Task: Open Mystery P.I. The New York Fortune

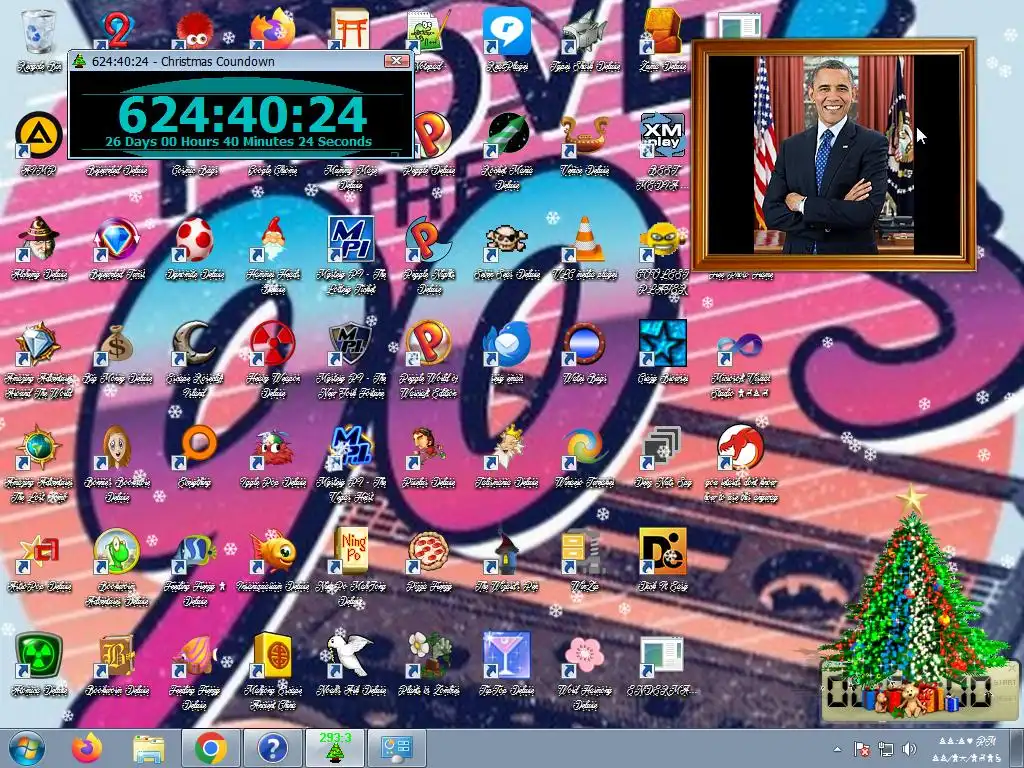Action: point(351,344)
